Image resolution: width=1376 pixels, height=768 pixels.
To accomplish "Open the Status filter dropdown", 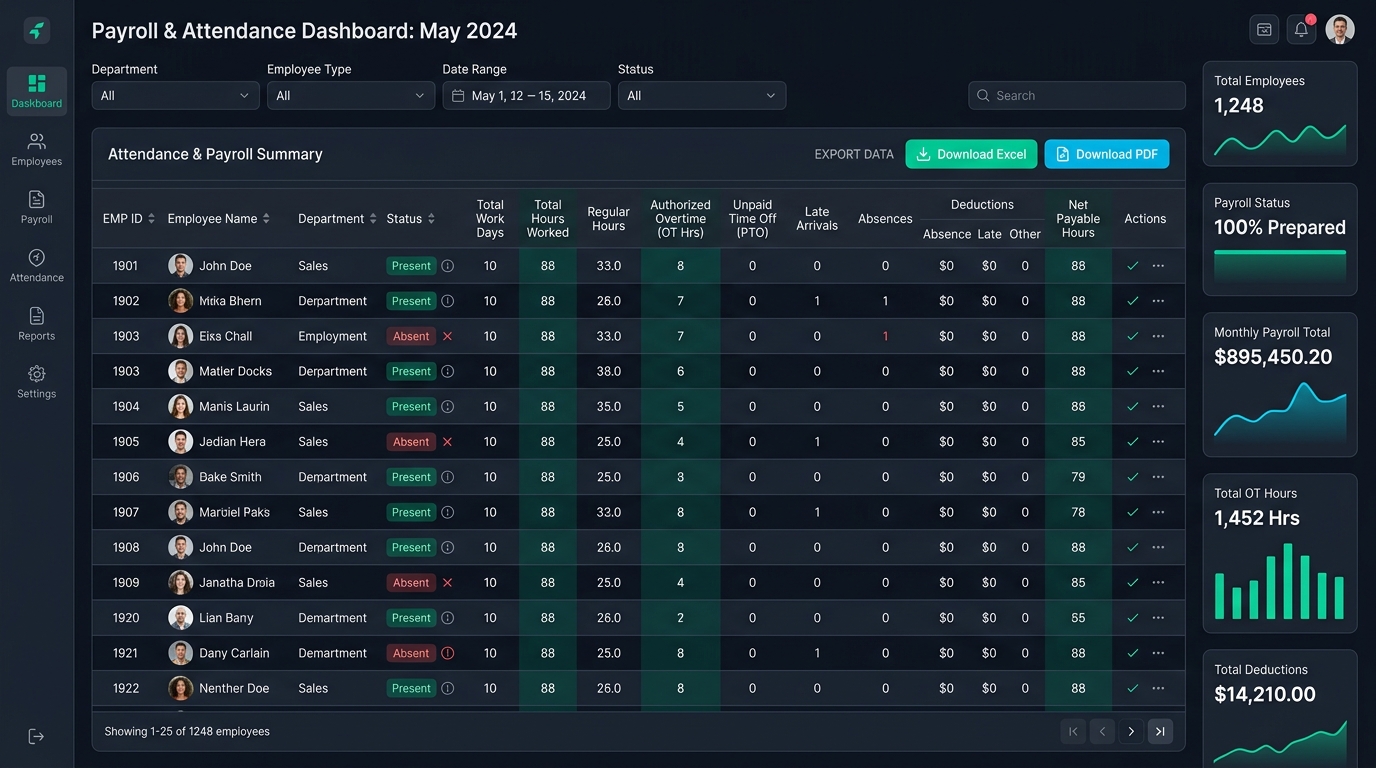I will 702,96.
